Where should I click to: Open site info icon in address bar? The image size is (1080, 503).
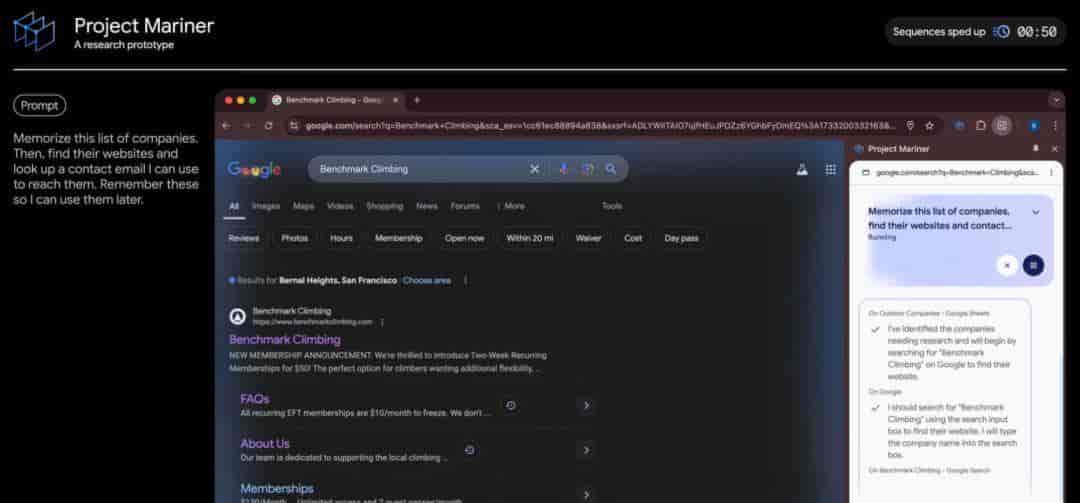294,125
